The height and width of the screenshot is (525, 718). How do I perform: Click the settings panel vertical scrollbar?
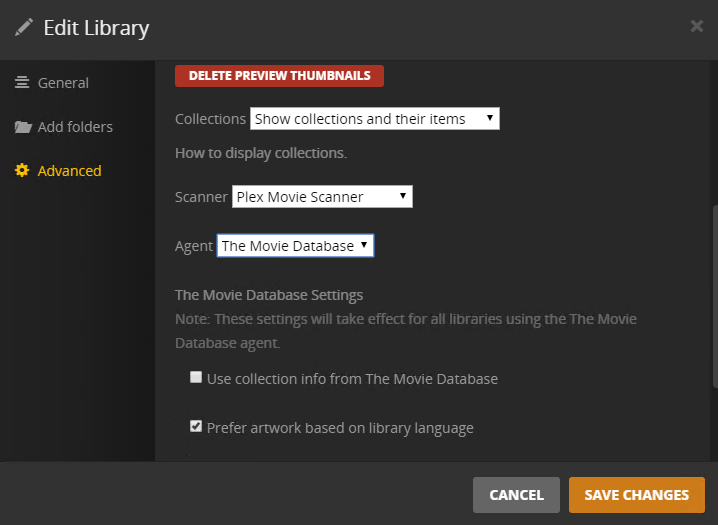(714, 295)
